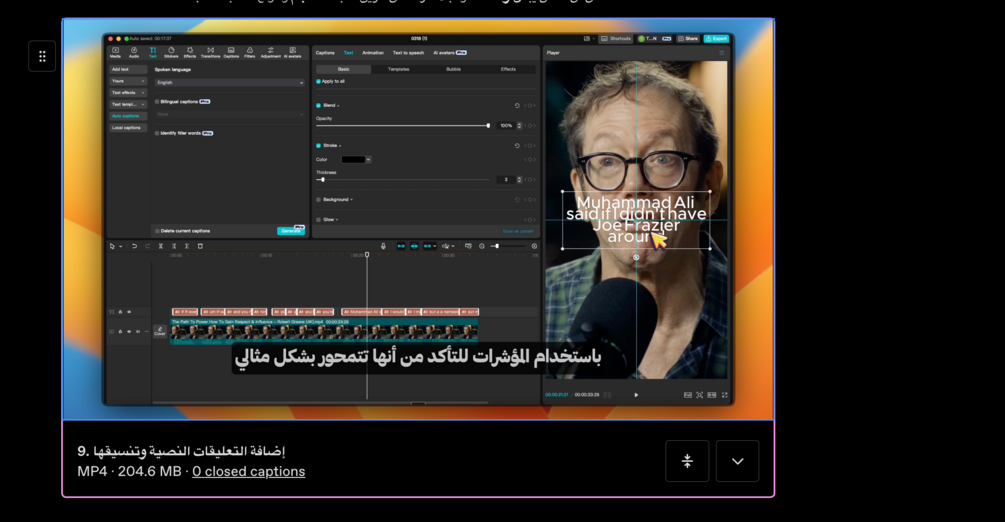
Task: Click the Delete trash icon in timeline toolbar
Action: click(200, 246)
